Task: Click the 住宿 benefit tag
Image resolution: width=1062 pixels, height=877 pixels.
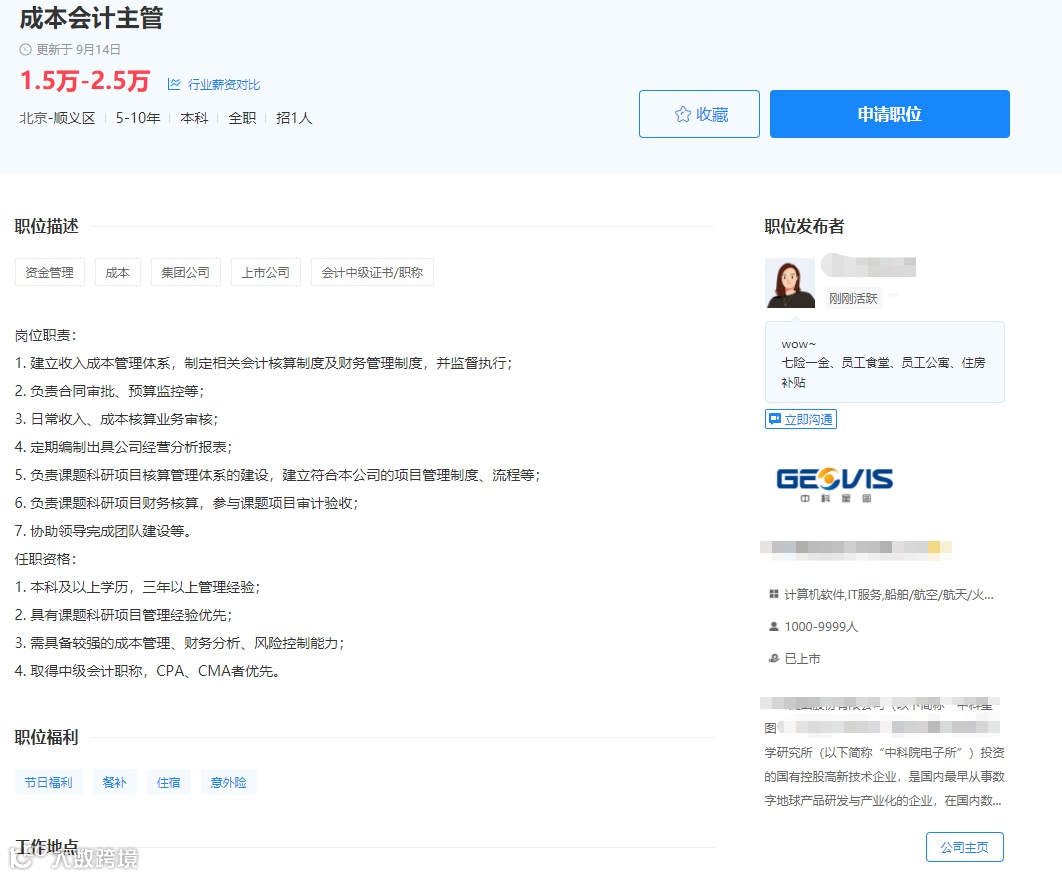Action: (169, 782)
